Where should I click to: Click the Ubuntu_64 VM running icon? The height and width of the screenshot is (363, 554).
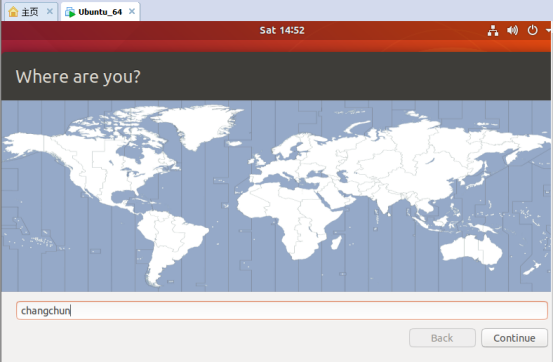coord(70,12)
